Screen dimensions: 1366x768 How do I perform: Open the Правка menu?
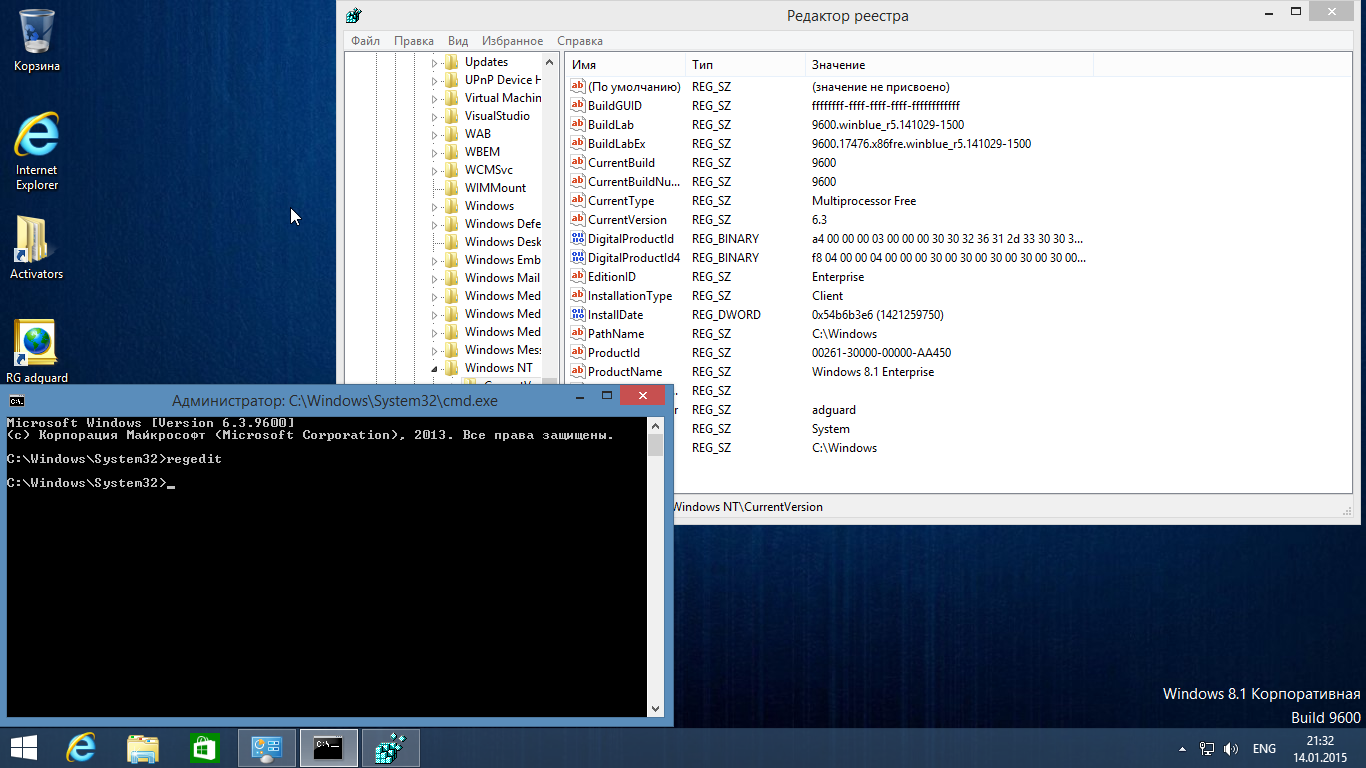pyautogui.click(x=414, y=41)
